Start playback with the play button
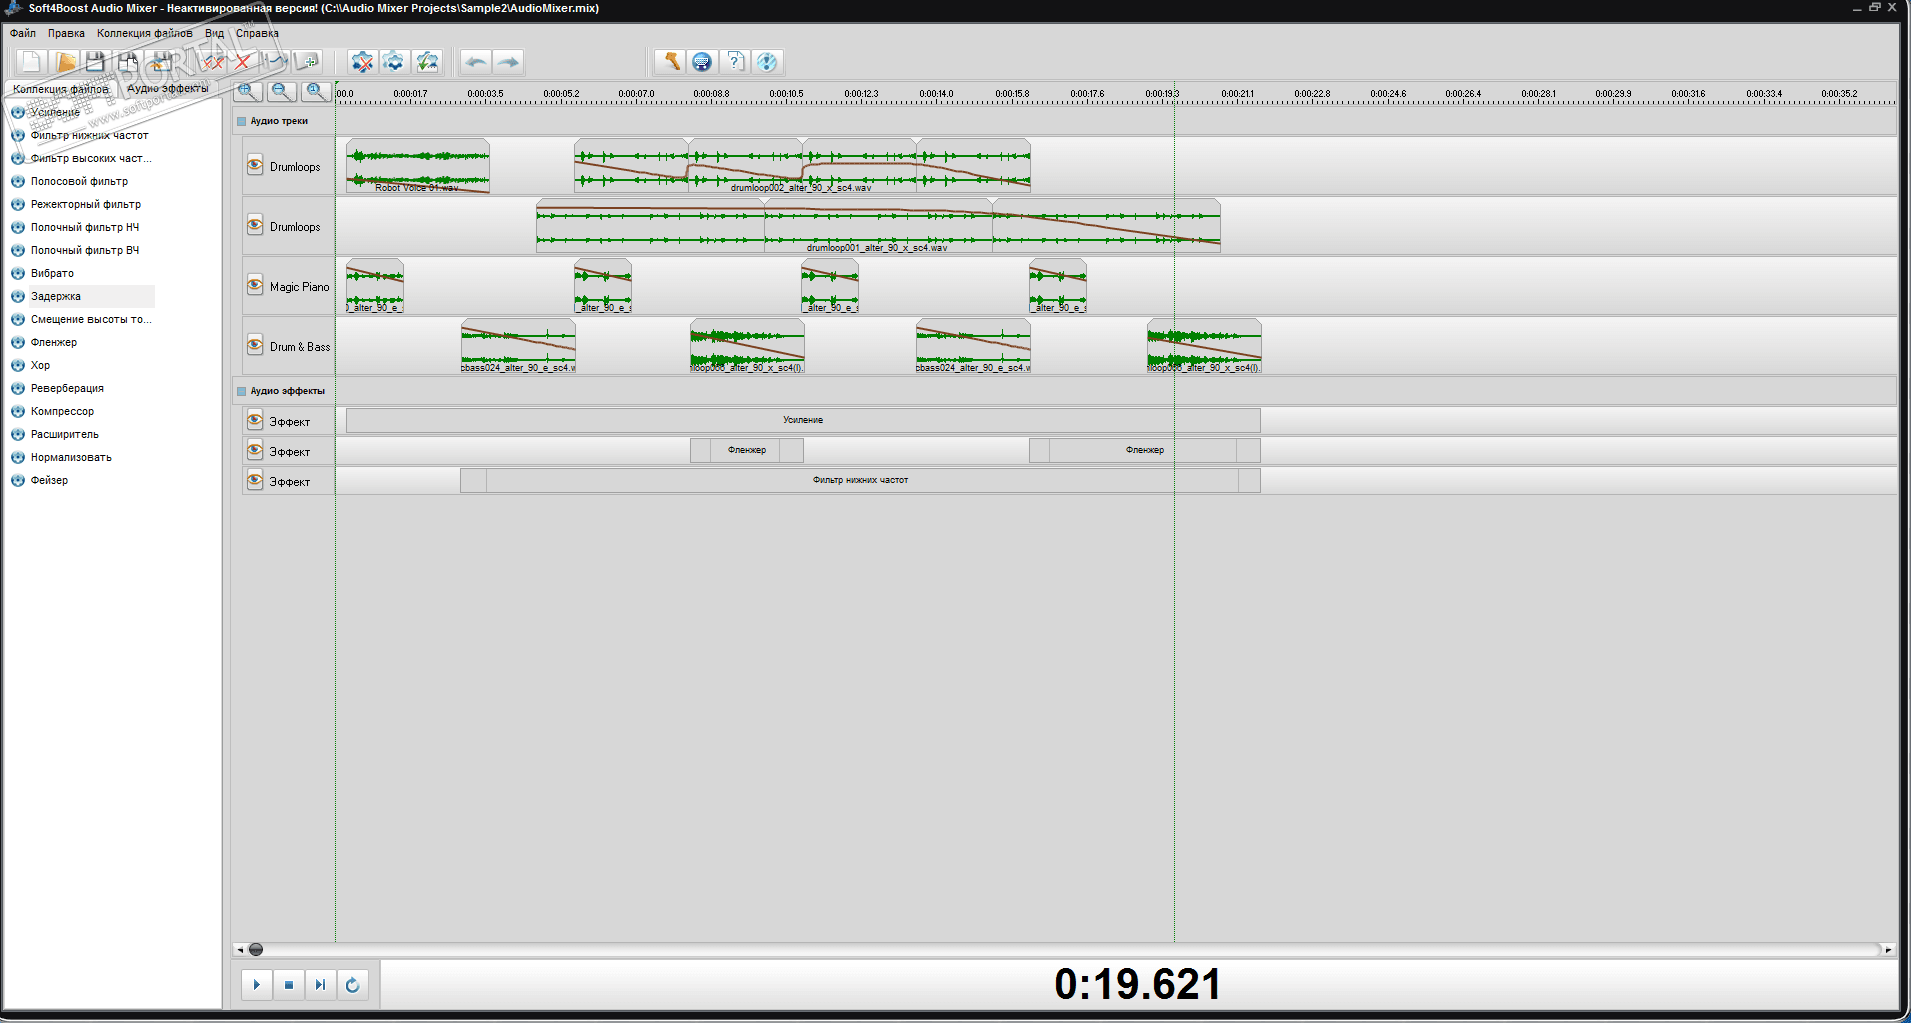 point(257,985)
